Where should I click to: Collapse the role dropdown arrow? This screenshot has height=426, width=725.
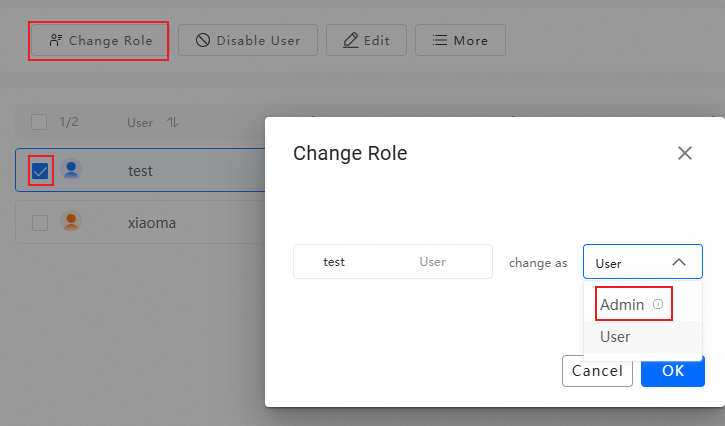coord(679,262)
